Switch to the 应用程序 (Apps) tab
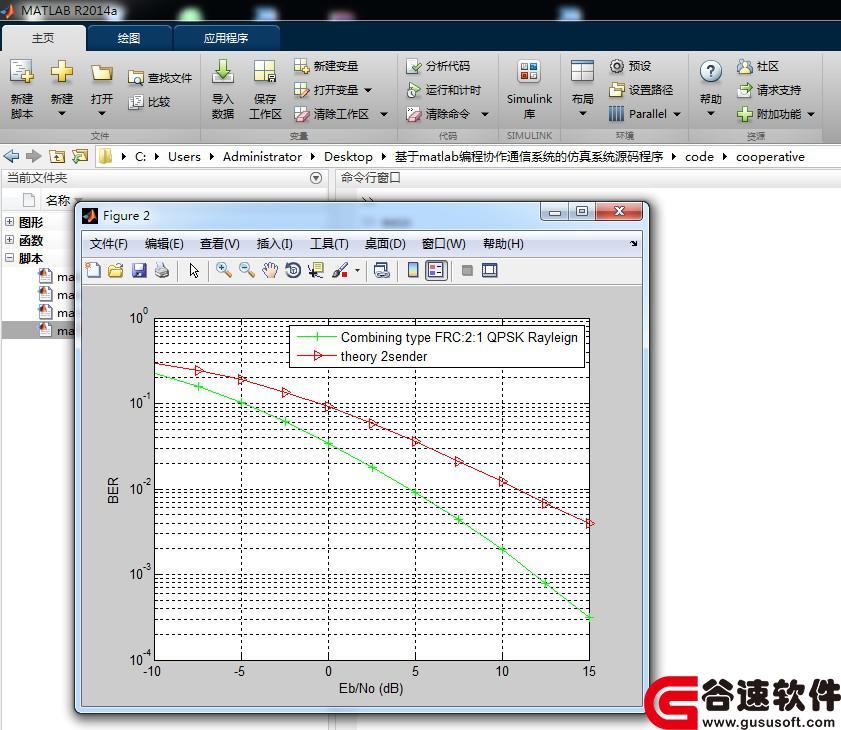 226,38
